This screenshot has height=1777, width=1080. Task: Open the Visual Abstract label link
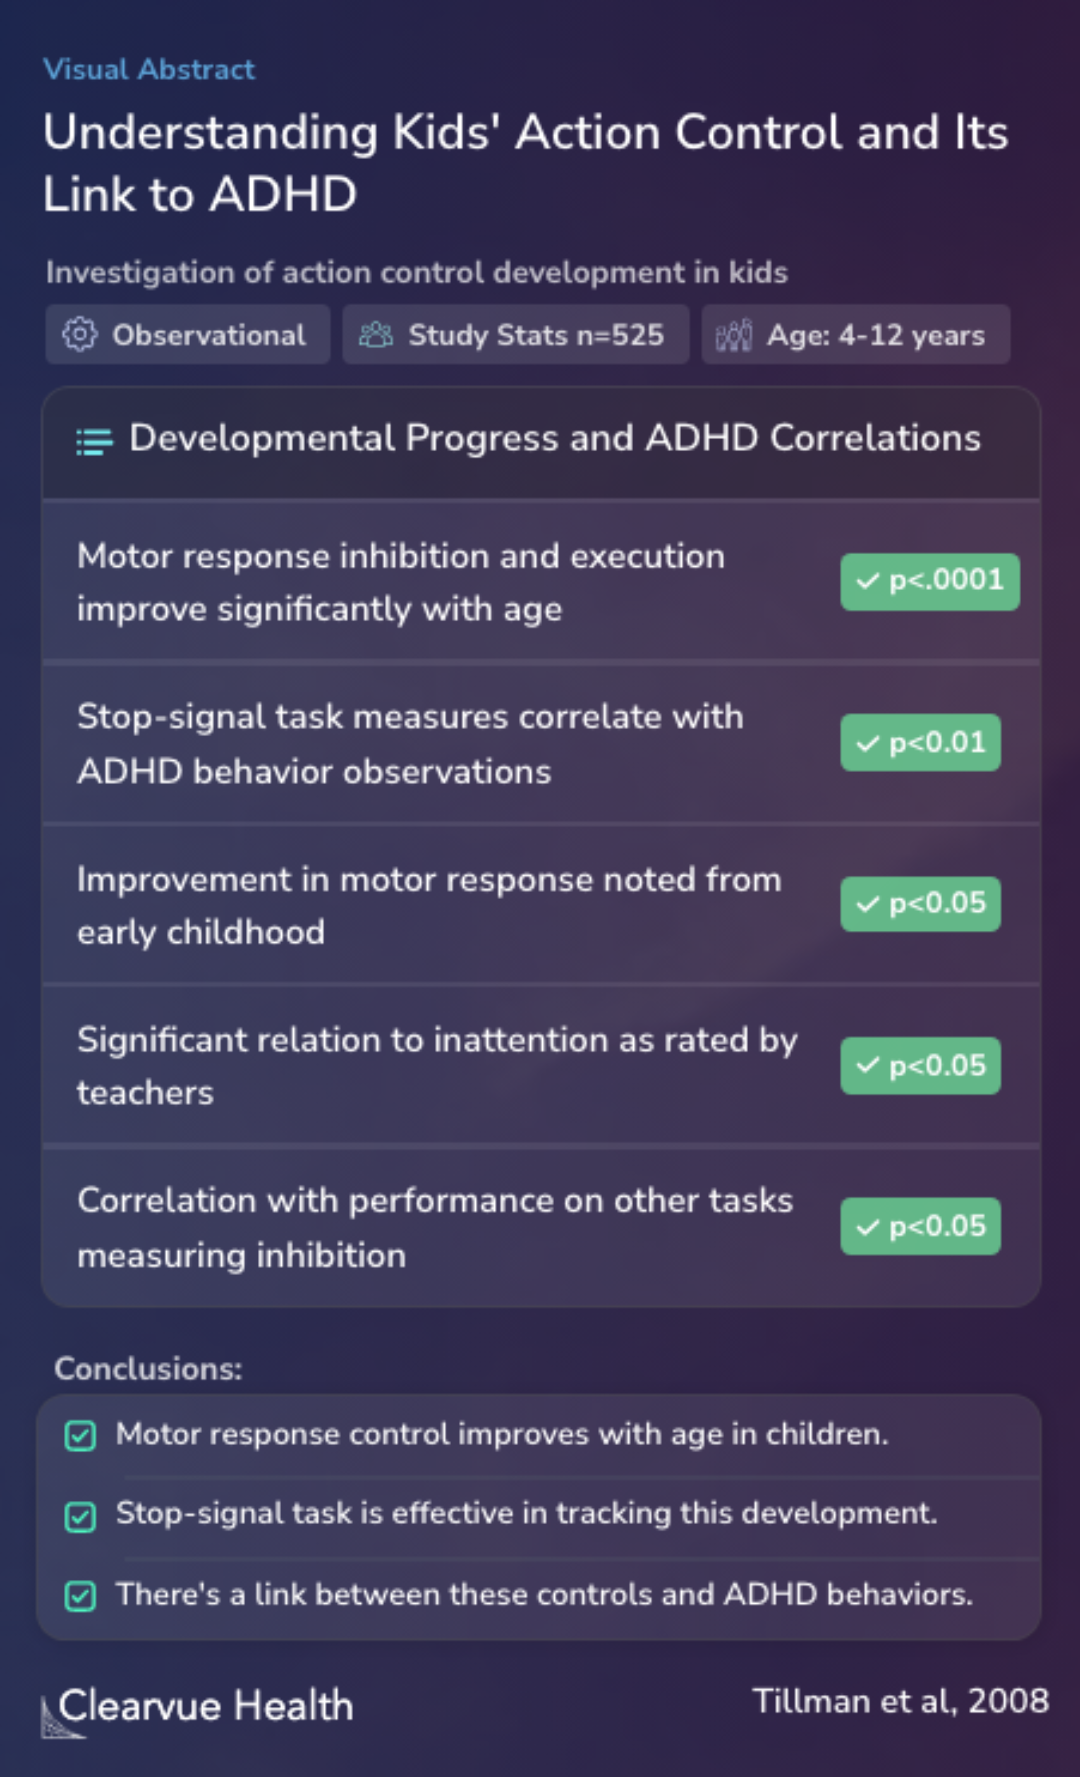point(149,69)
